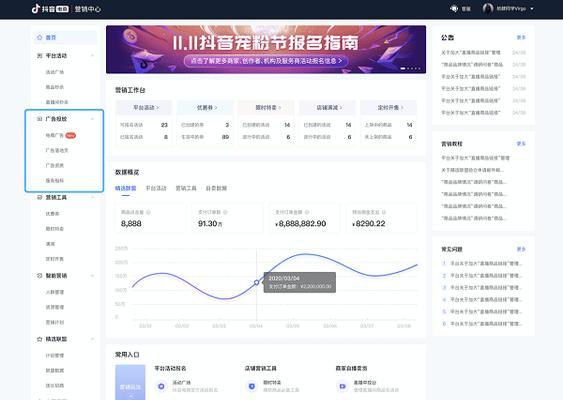The image size is (563, 400).
Task: Click the shield icon next to 限时特卖 shortcut
Action: click(252, 386)
